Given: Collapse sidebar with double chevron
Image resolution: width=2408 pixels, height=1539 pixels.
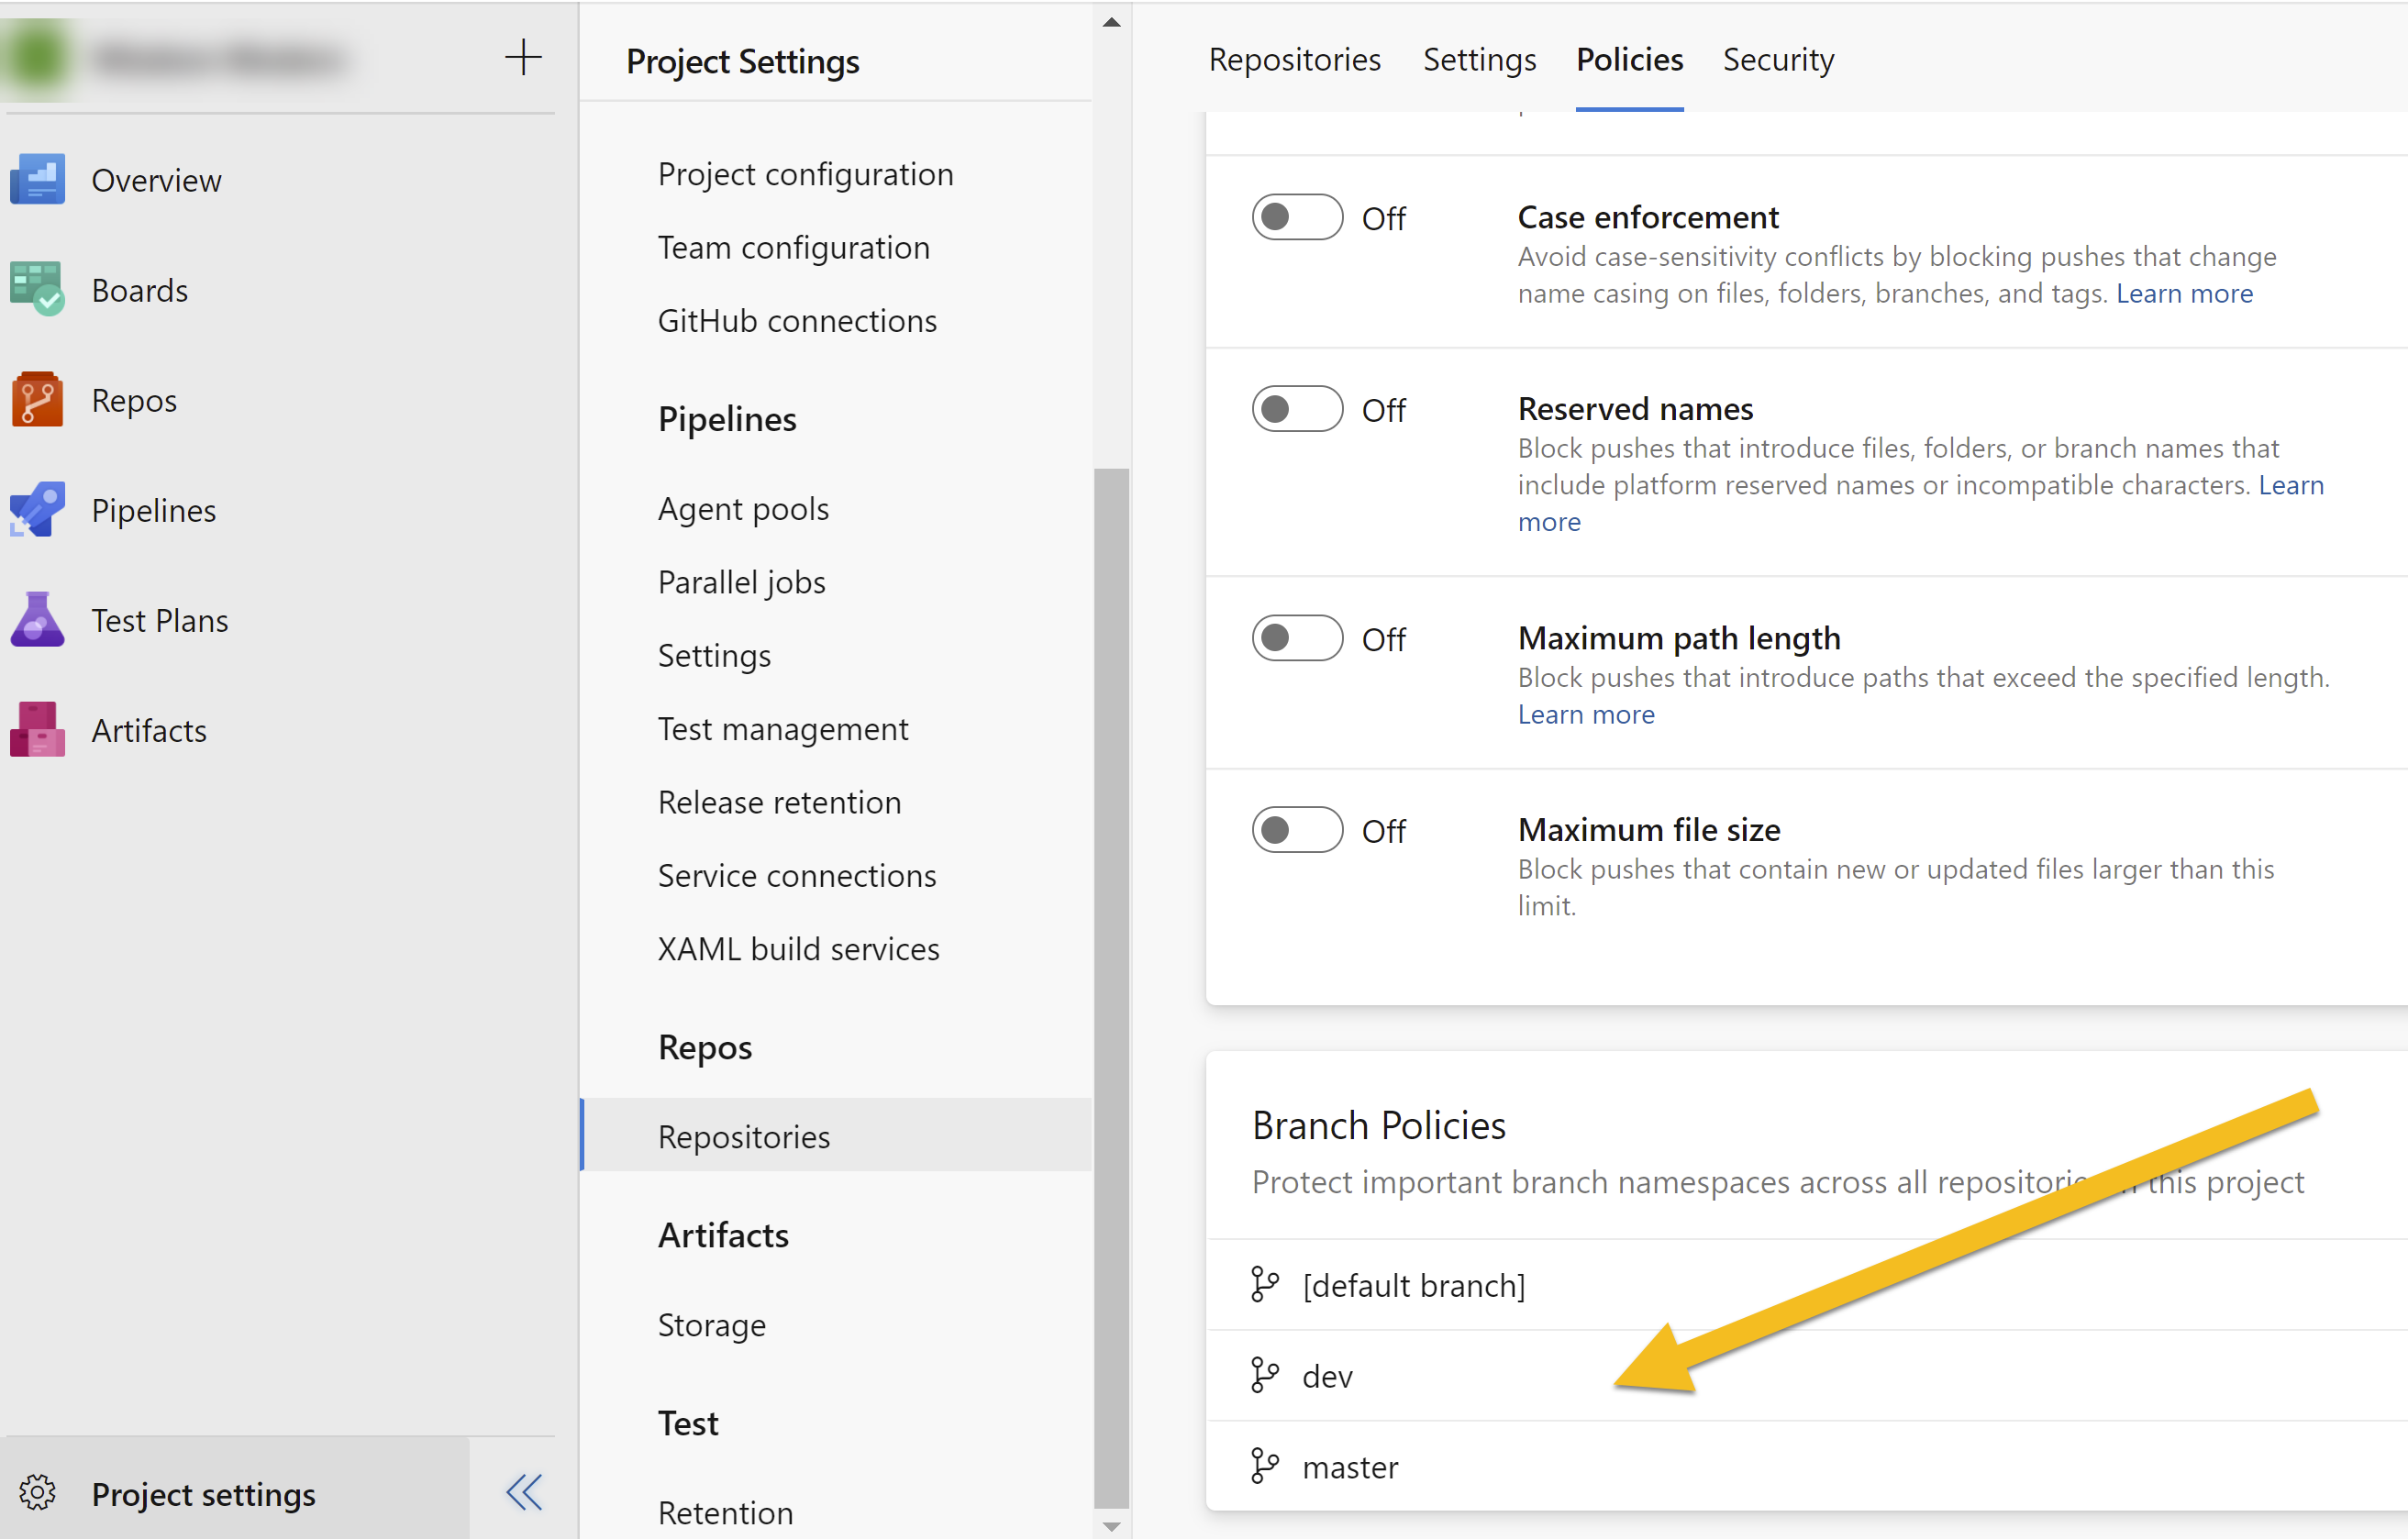Looking at the screenshot, I should (x=523, y=1493).
